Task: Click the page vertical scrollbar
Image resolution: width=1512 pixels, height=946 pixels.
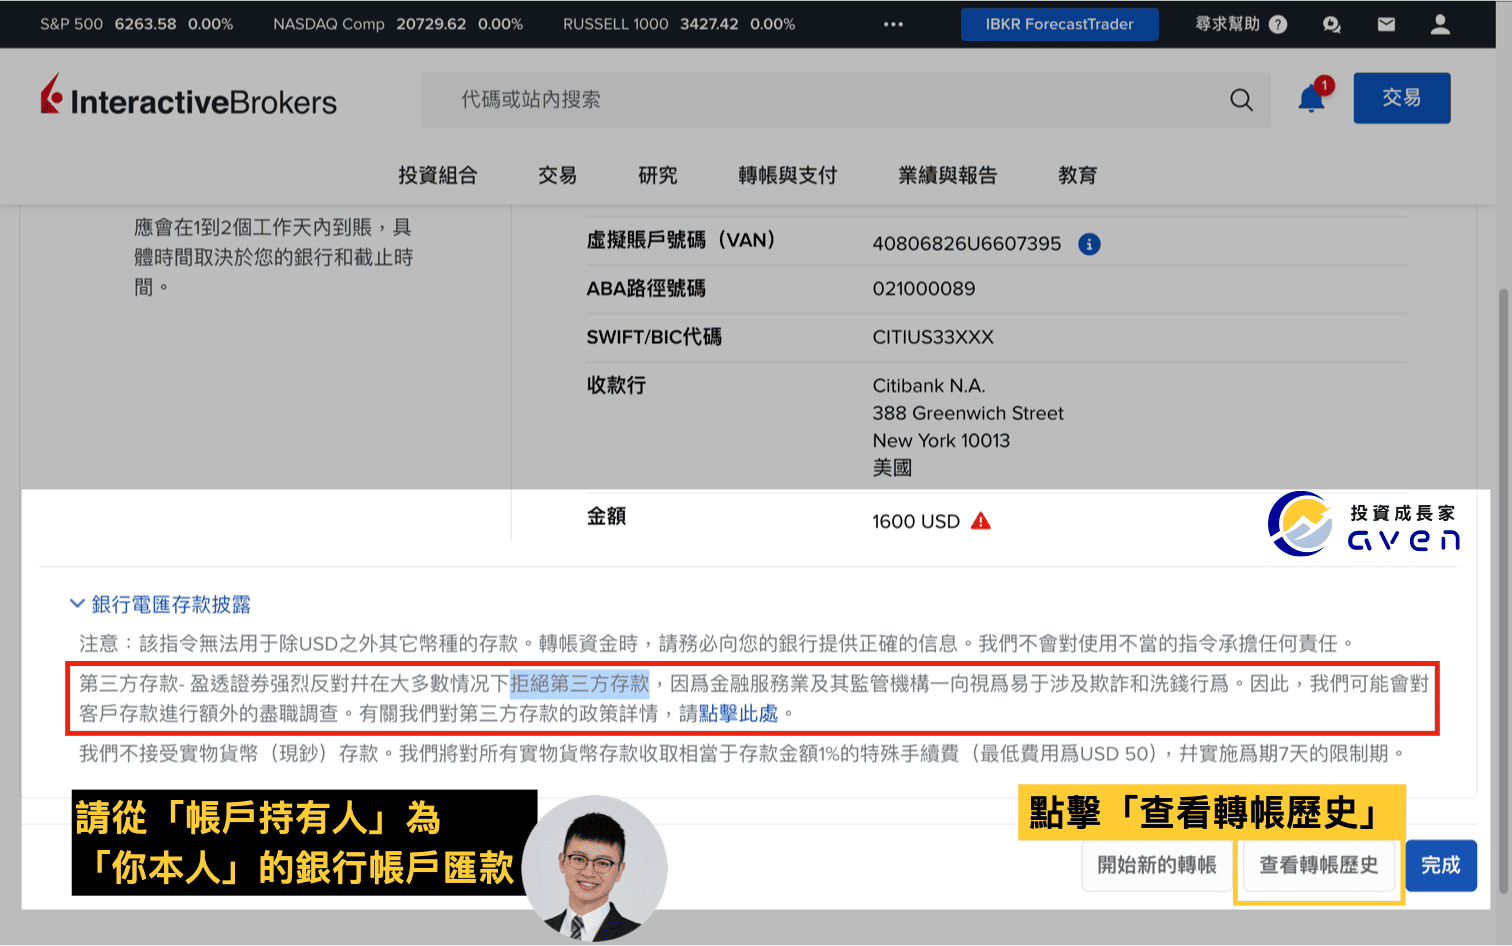Action: (1503, 590)
